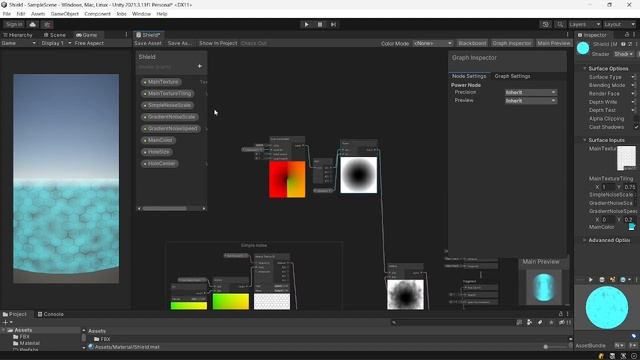Switch to the Graph Settings tab
Image resolution: width=640 pixels, height=360 pixels.
pos(512,76)
